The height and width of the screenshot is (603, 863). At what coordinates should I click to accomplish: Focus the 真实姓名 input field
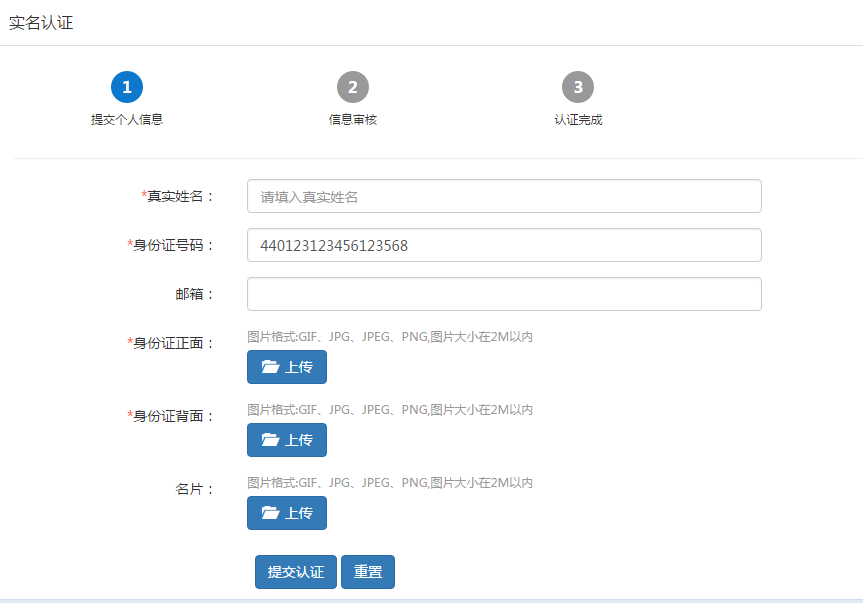point(504,196)
